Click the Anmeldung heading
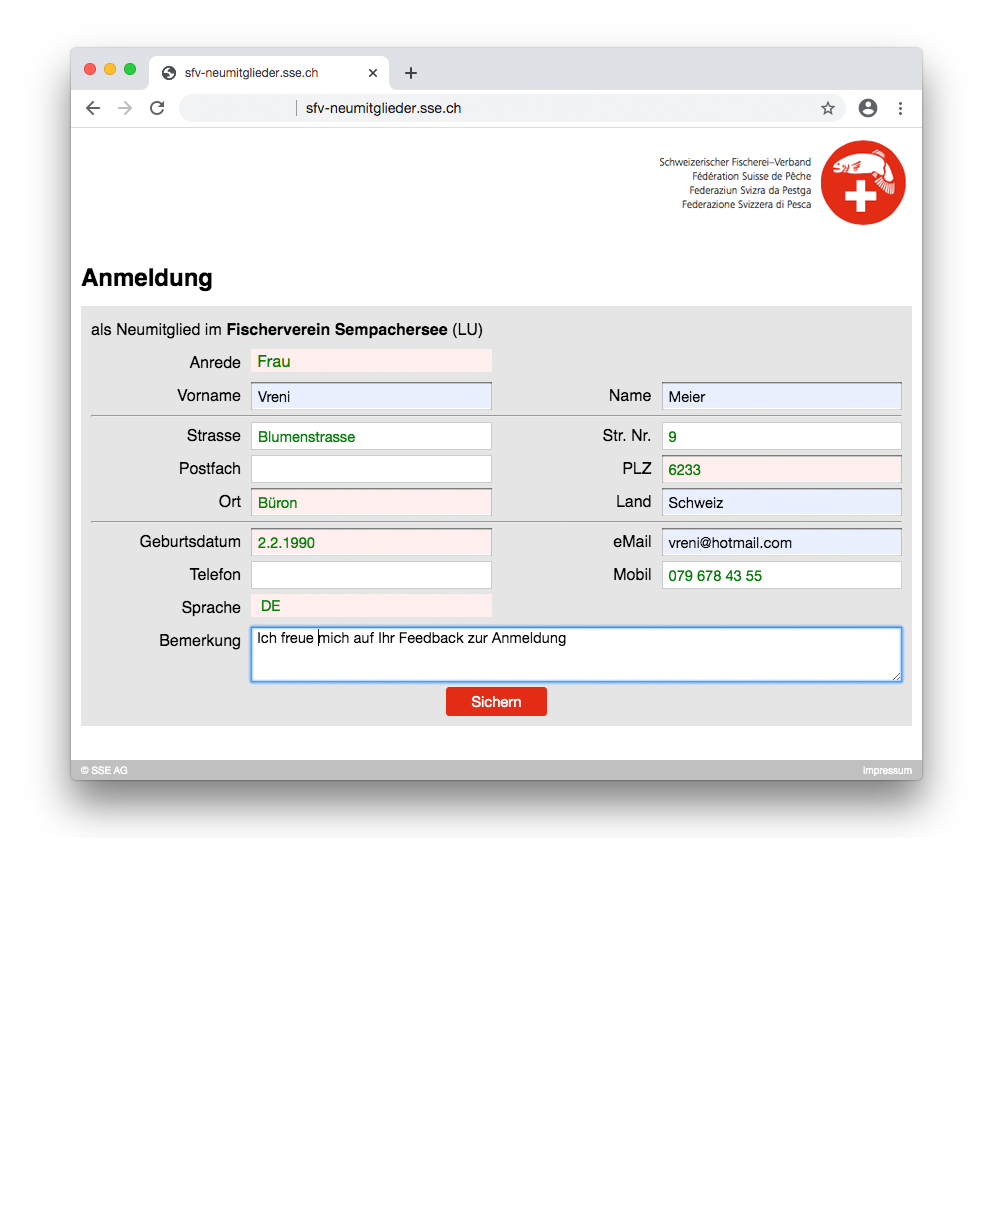The height and width of the screenshot is (1216, 1003). point(147,278)
